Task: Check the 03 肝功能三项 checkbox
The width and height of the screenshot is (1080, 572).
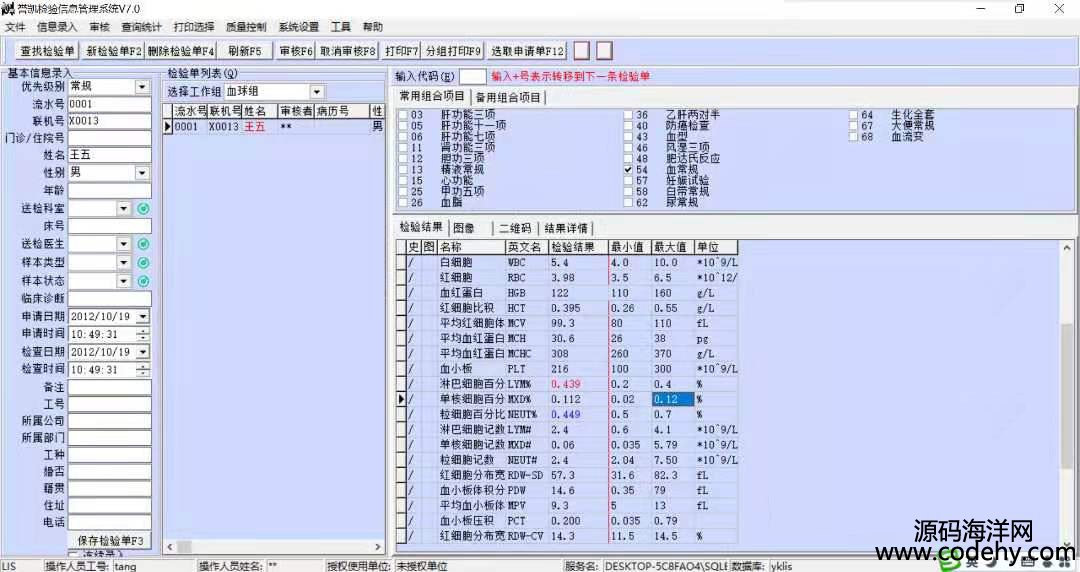Action: click(x=402, y=115)
